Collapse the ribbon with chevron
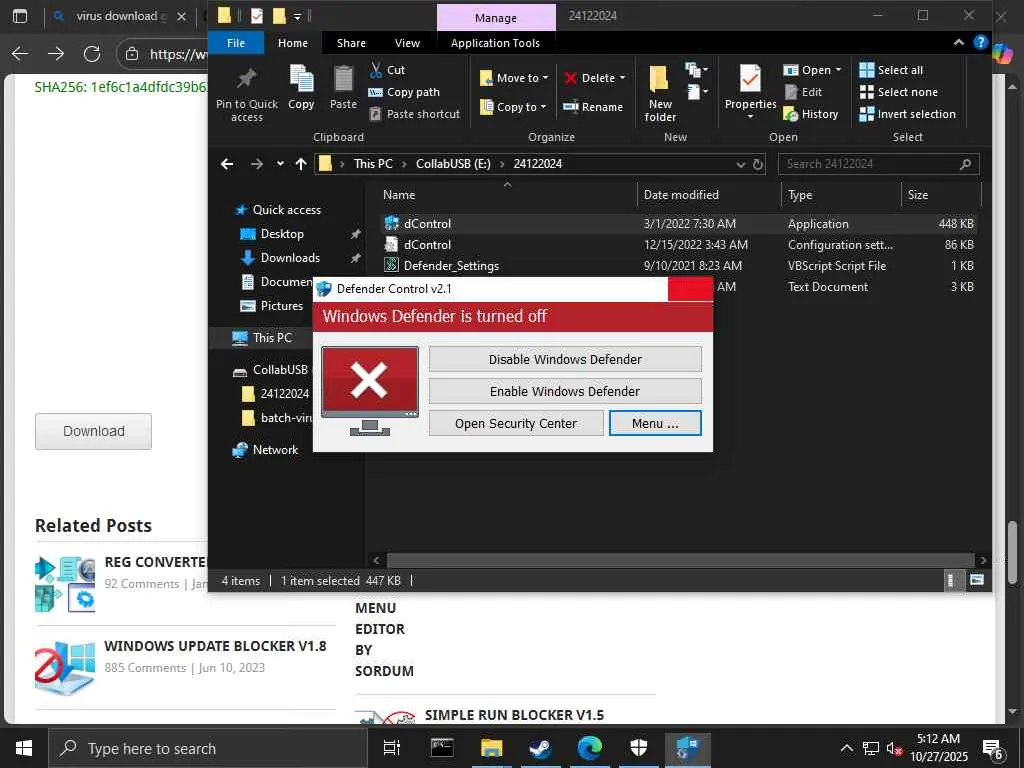The width and height of the screenshot is (1024, 768). (x=958, y=42)
